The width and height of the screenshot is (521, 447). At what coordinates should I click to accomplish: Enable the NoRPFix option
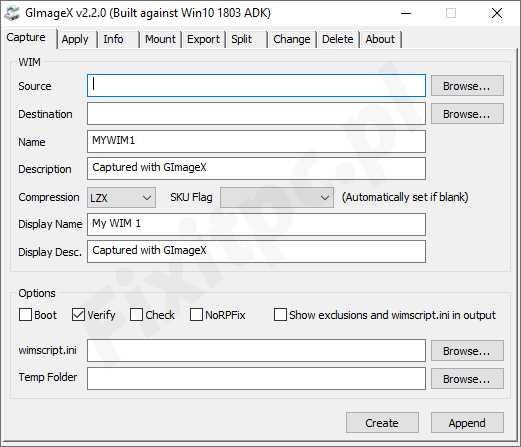tap(196, 315)
